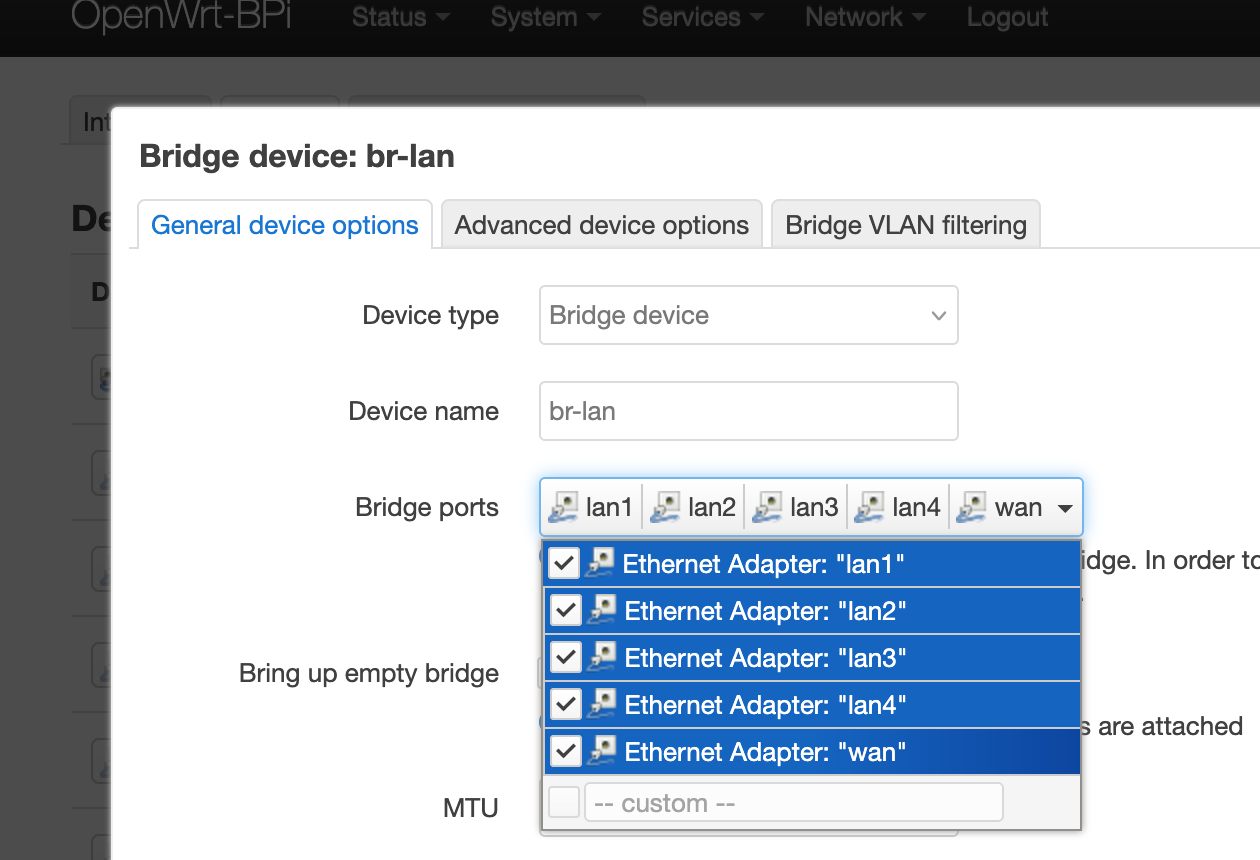
Task: Click adapter icon beside 'Ethernet Adapter: "lan3"' option
Action: [x=601, y=657]
